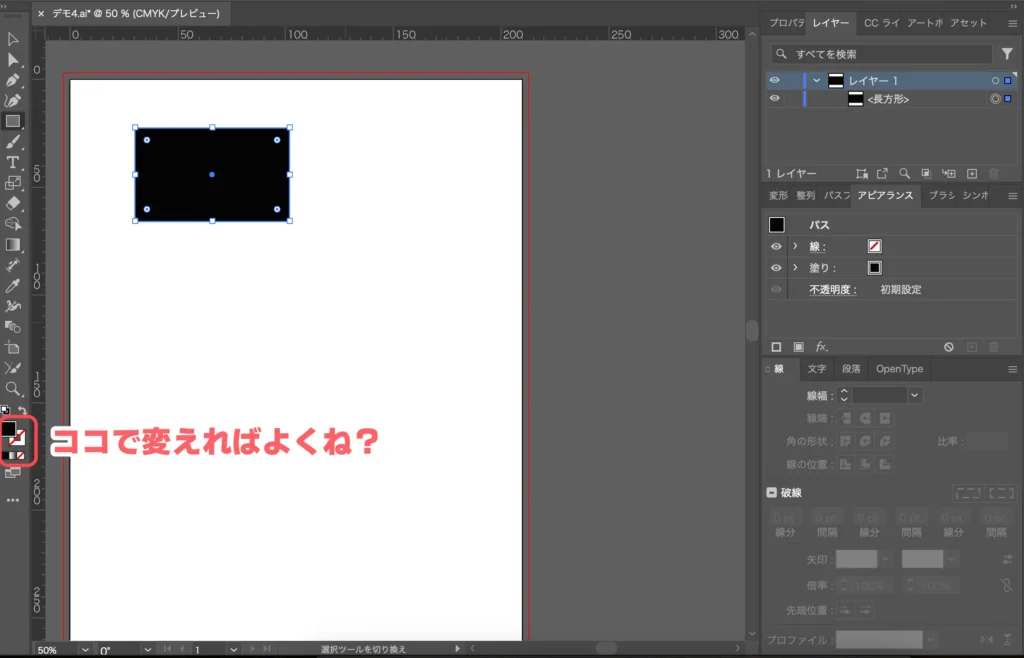The height and width of the screenshot is (658, 1024).
Task: Create a new layer in Layers panel
Action: point(971,173)
